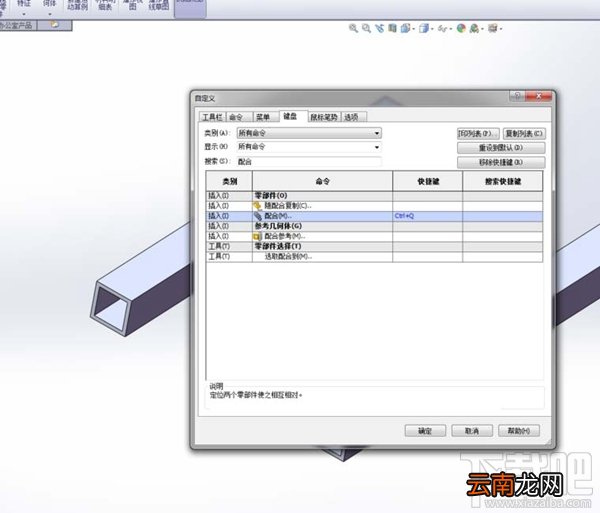
Task: Switch to the 选项 tab
Action: tap(354, 117)
